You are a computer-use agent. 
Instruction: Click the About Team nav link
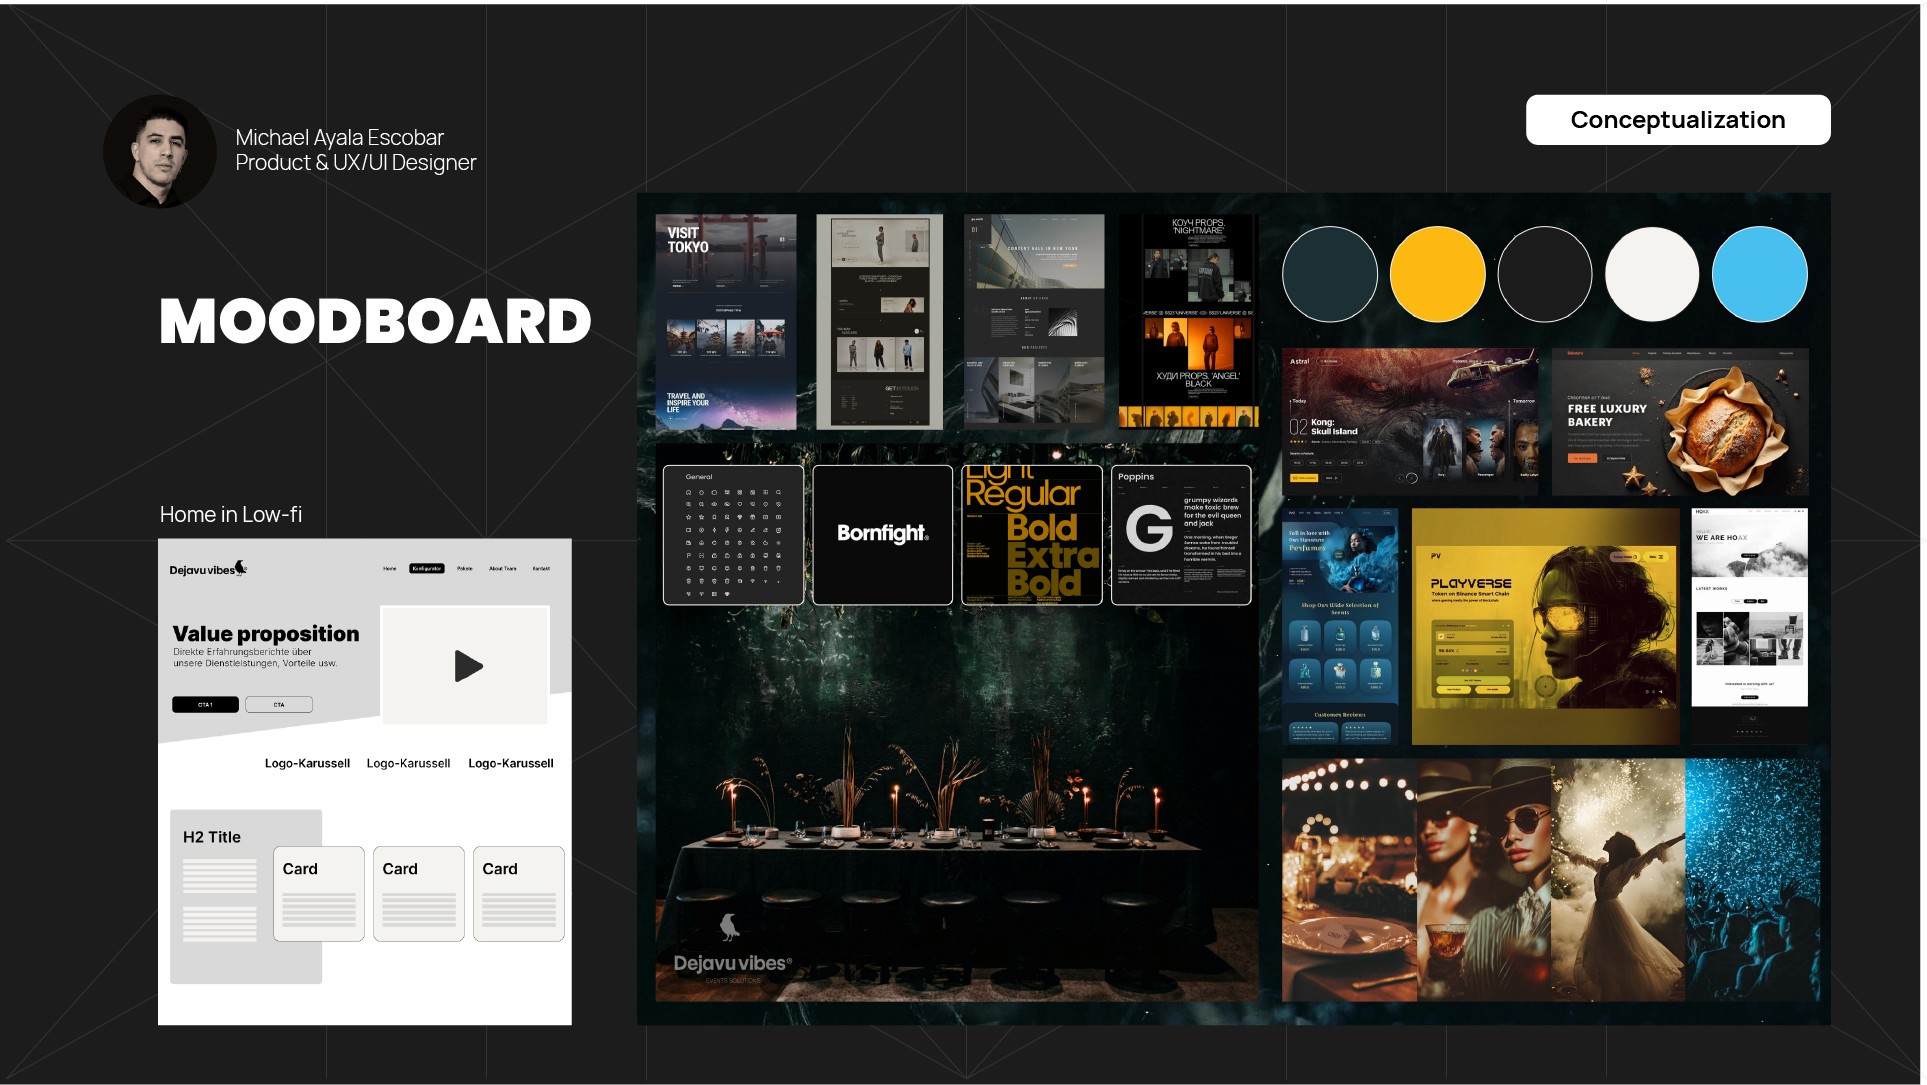(x=502, y=568)
